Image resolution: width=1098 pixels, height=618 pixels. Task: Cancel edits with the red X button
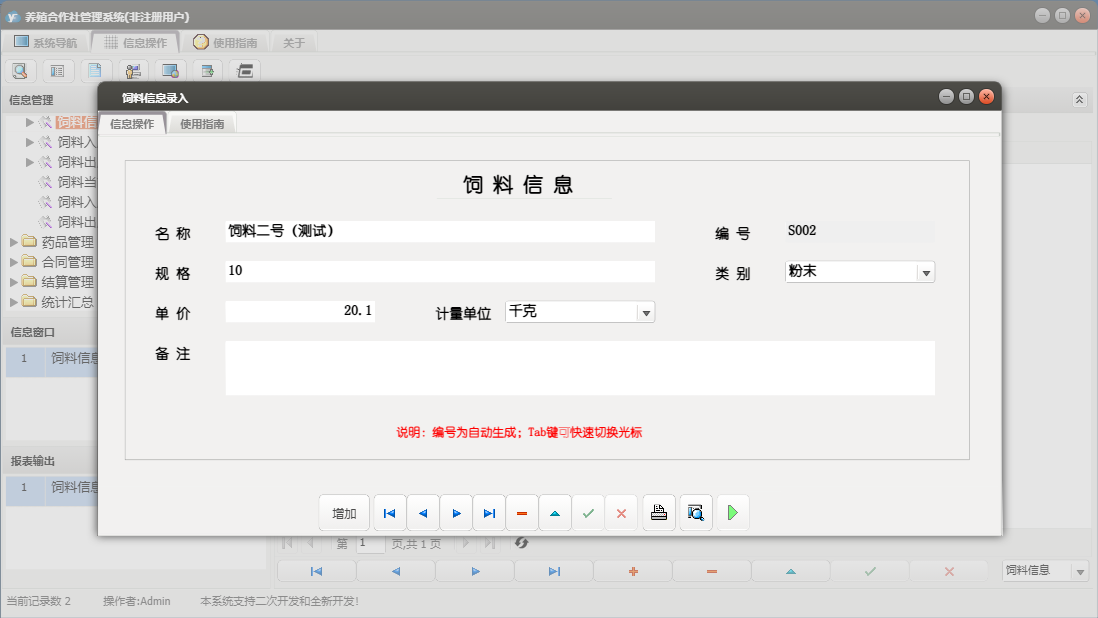[621, 512]
